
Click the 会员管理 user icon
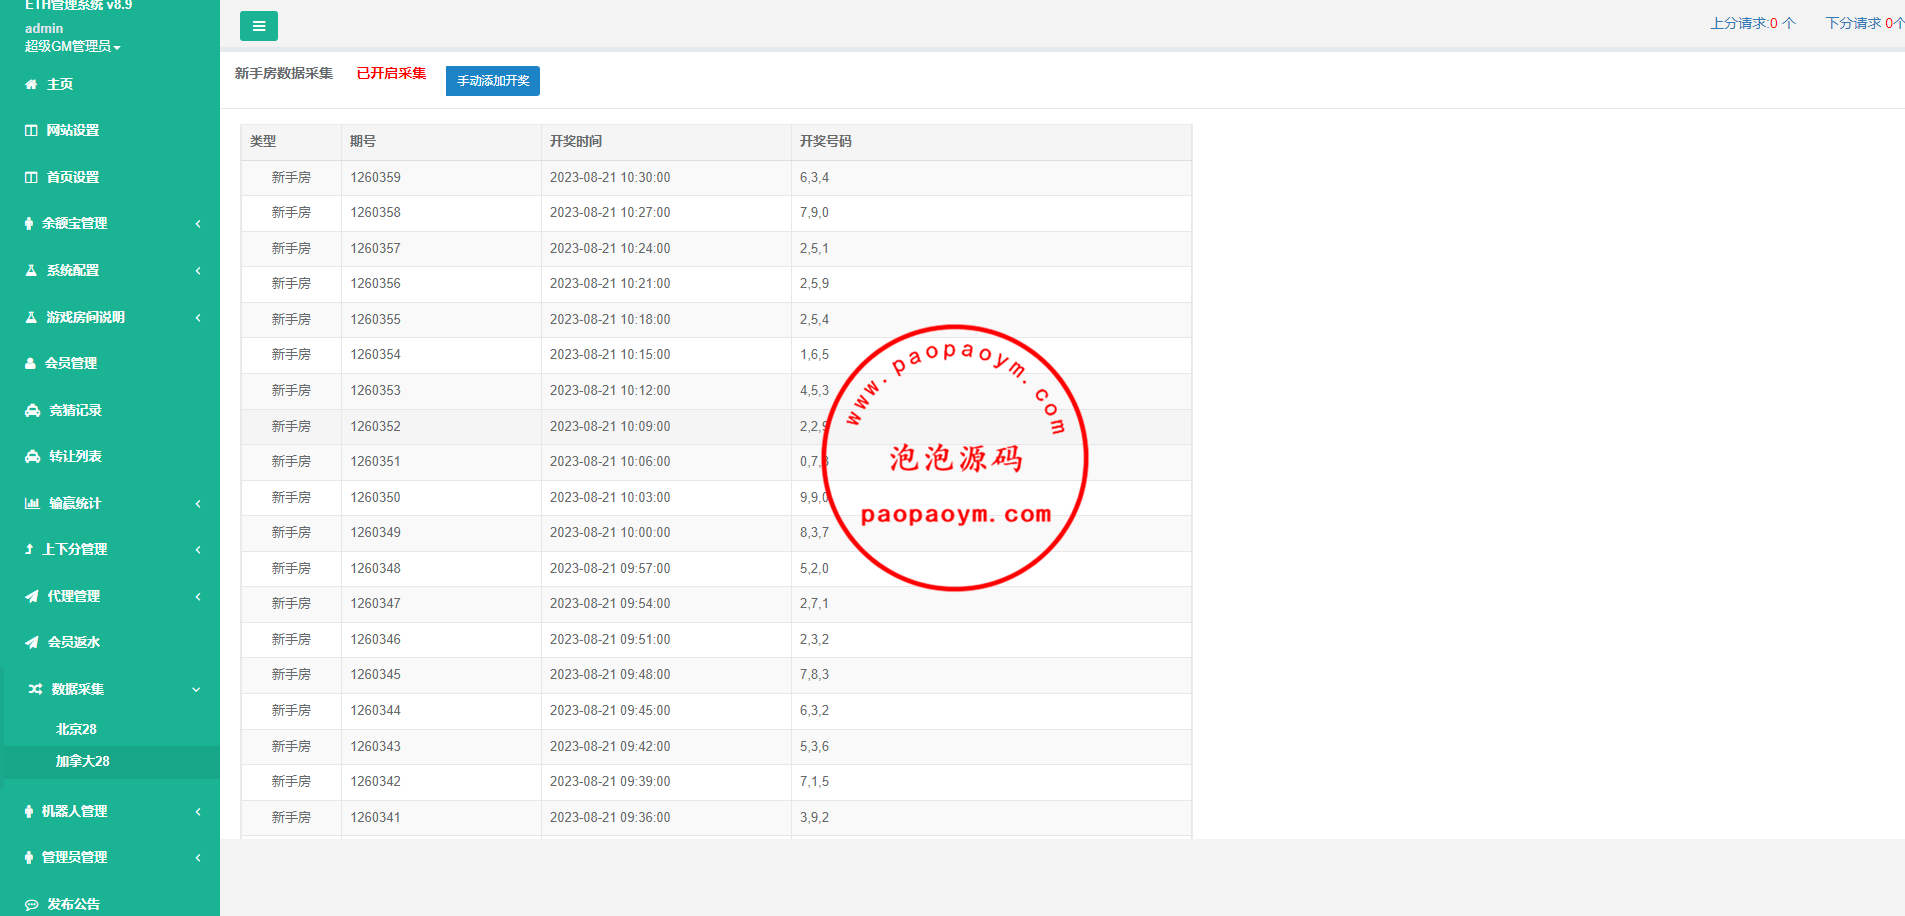click(30, 364)
